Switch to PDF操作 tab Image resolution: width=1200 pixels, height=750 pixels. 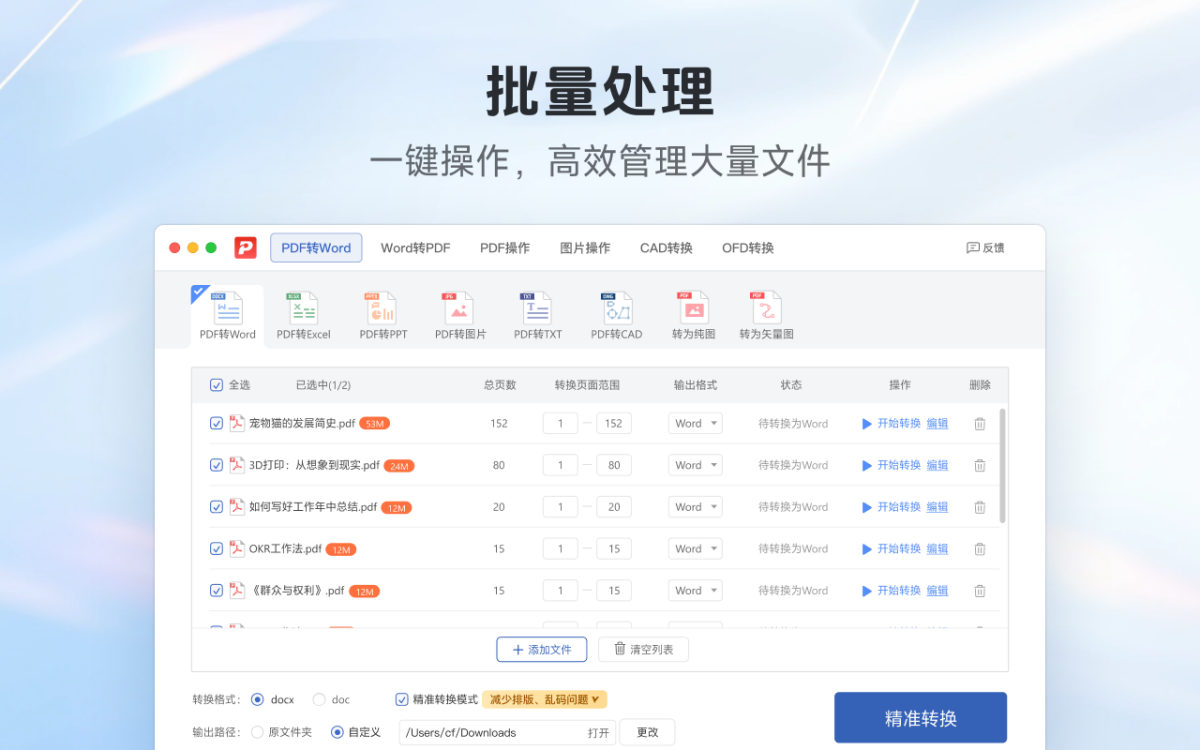[x=505, y=248]
